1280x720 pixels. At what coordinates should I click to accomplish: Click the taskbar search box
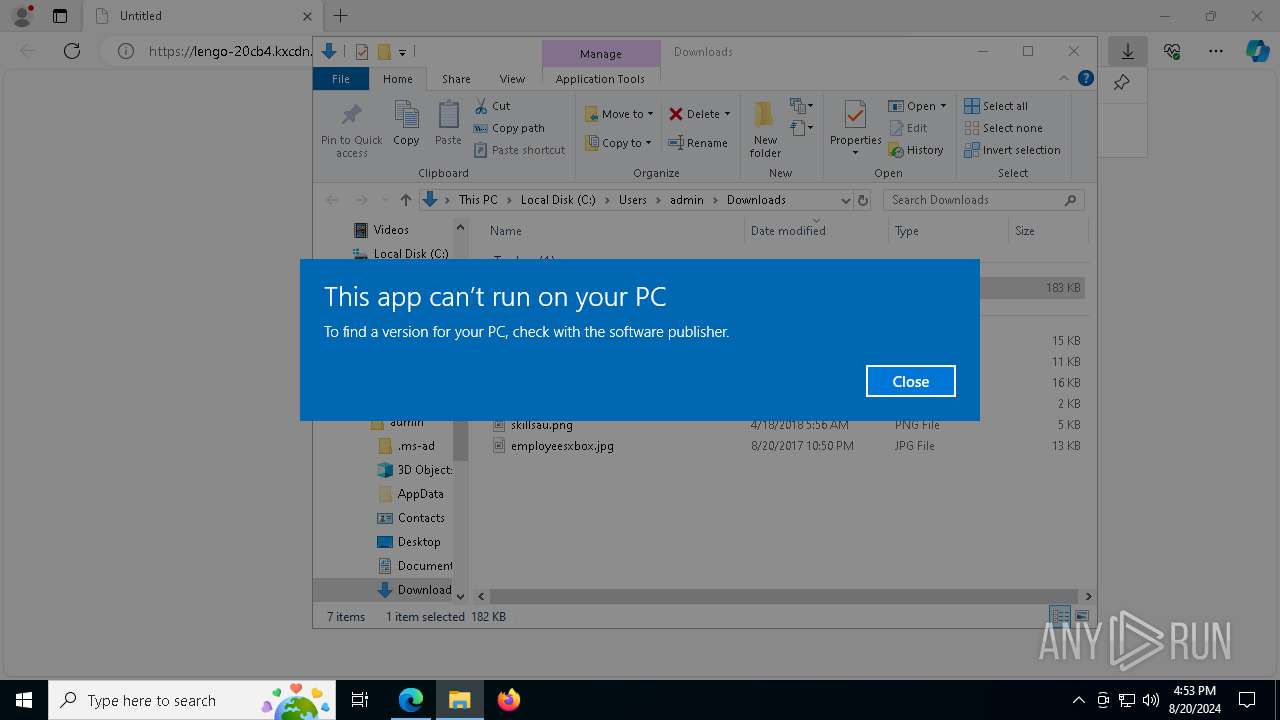[x=192, y=700]
